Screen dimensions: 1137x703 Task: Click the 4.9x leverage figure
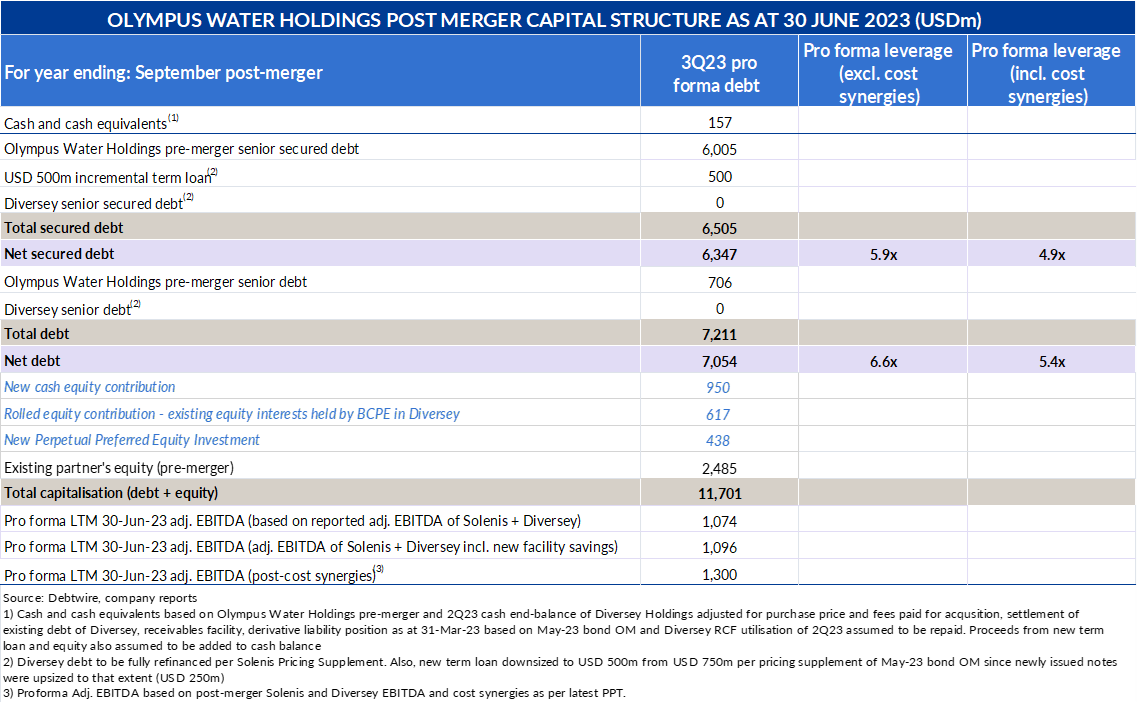pos(1051,255)
